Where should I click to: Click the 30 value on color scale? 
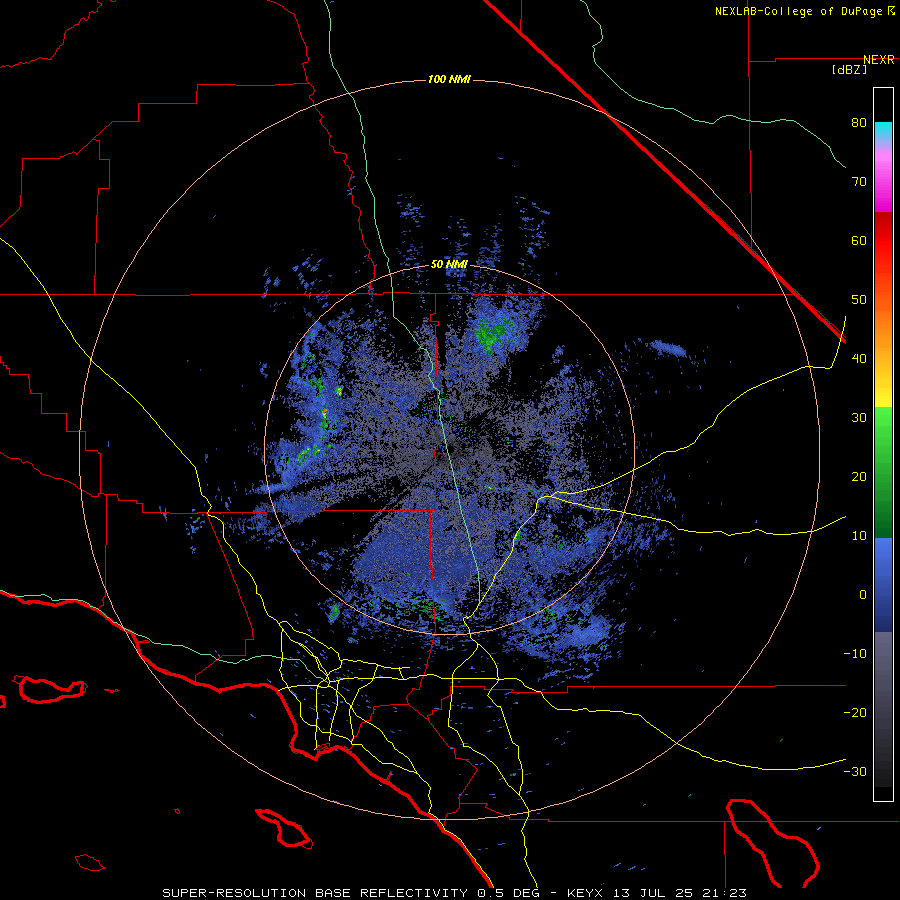(859, 418)
